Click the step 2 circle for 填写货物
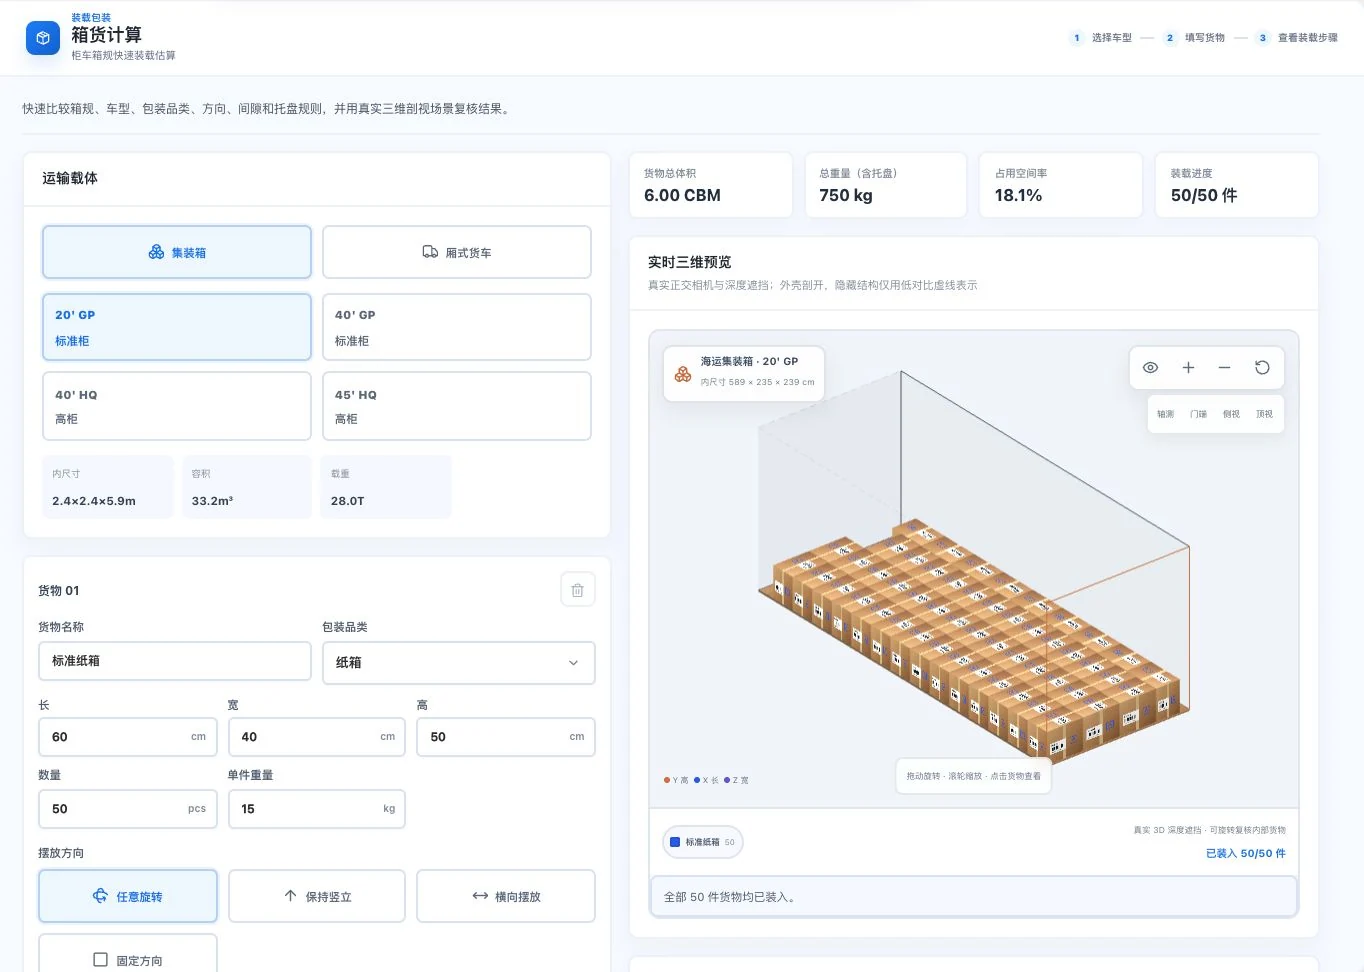Screen dimensions: 1364x972 (x=1170, y=38)
